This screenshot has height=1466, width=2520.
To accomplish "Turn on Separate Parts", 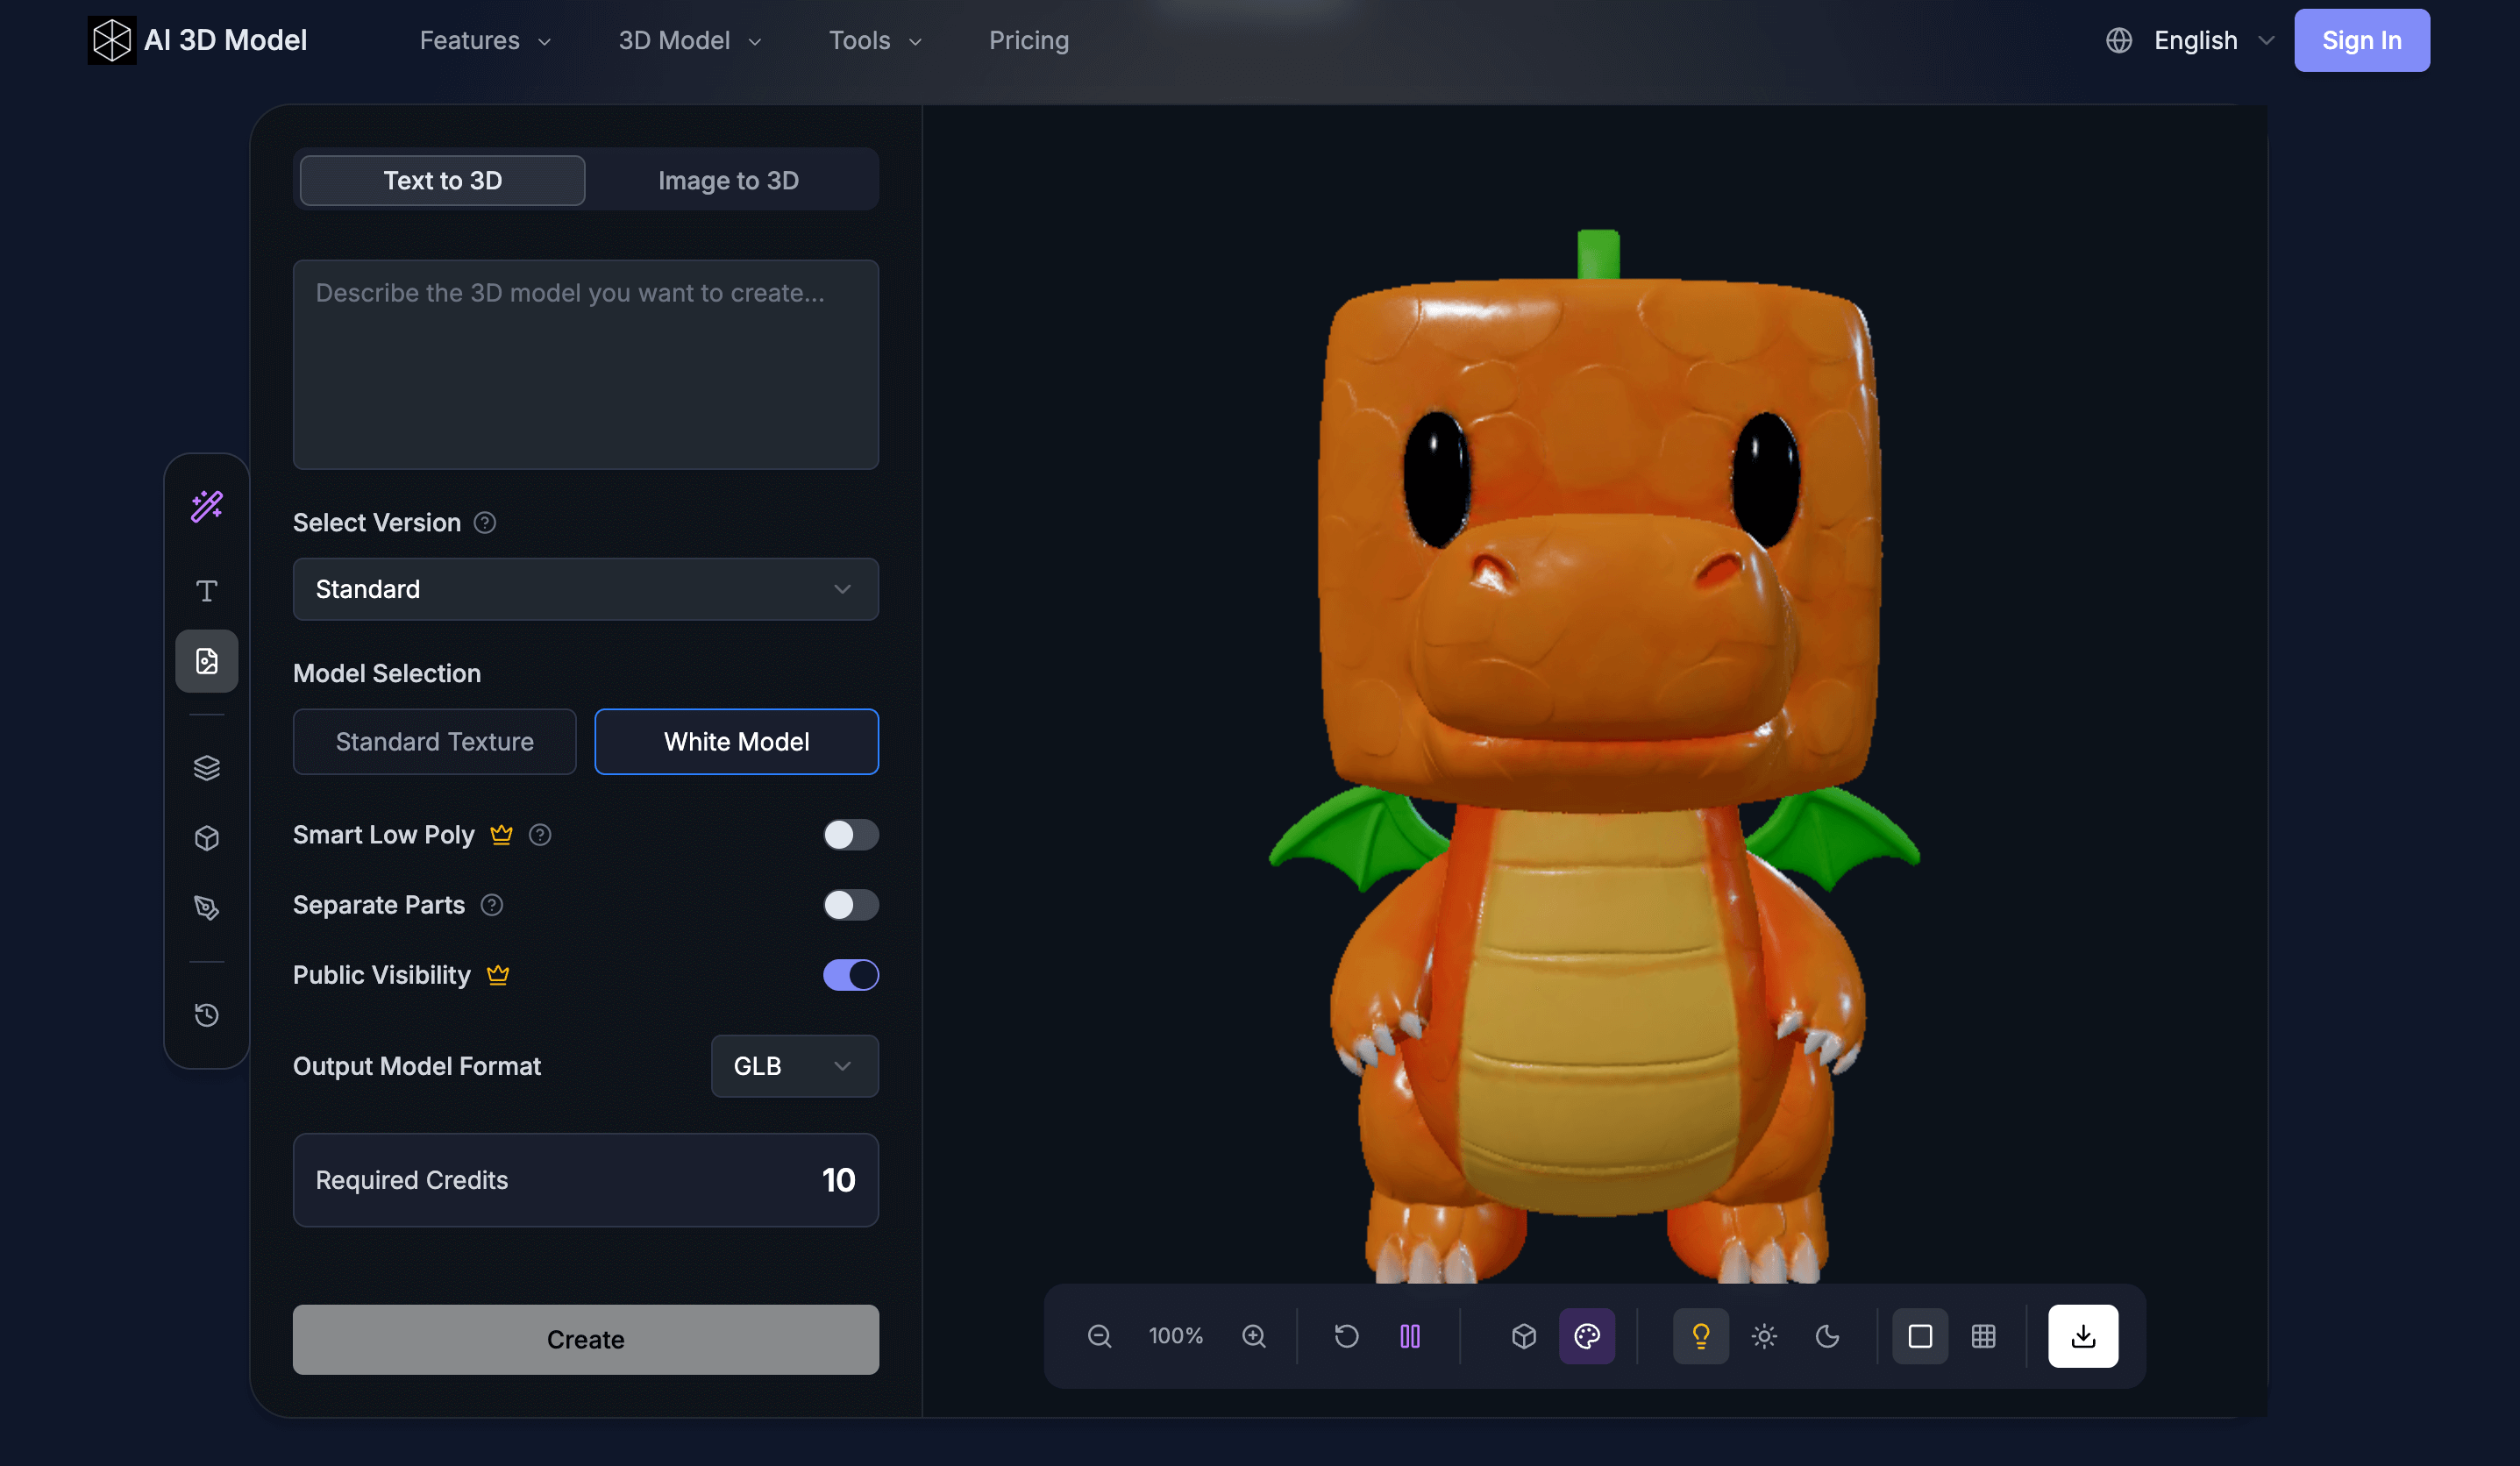I will click(x=851, y=905).
